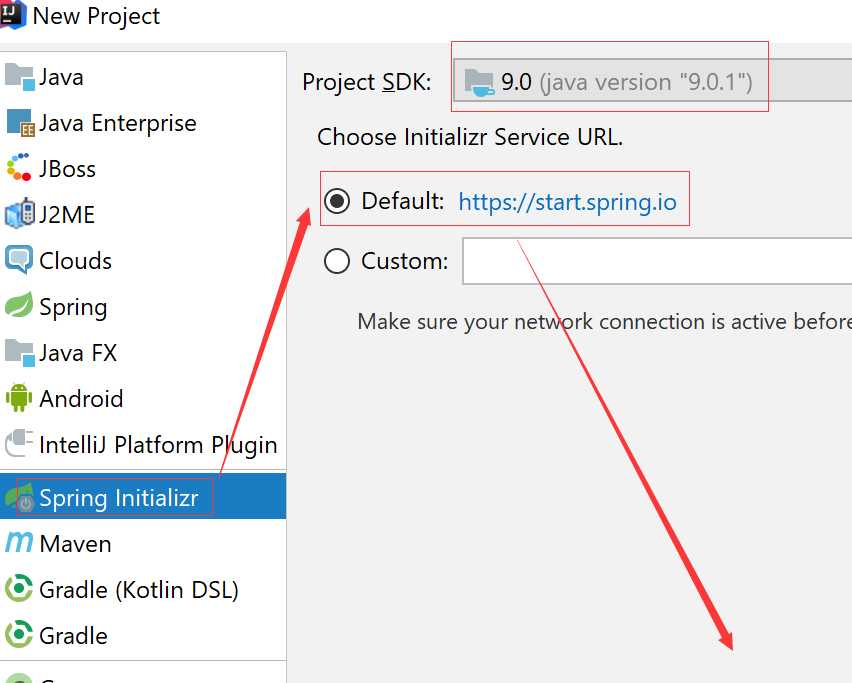This screenshot has width=852, height=683.
Task: Select Java FX list entry
Action: [x=78, y=353]
